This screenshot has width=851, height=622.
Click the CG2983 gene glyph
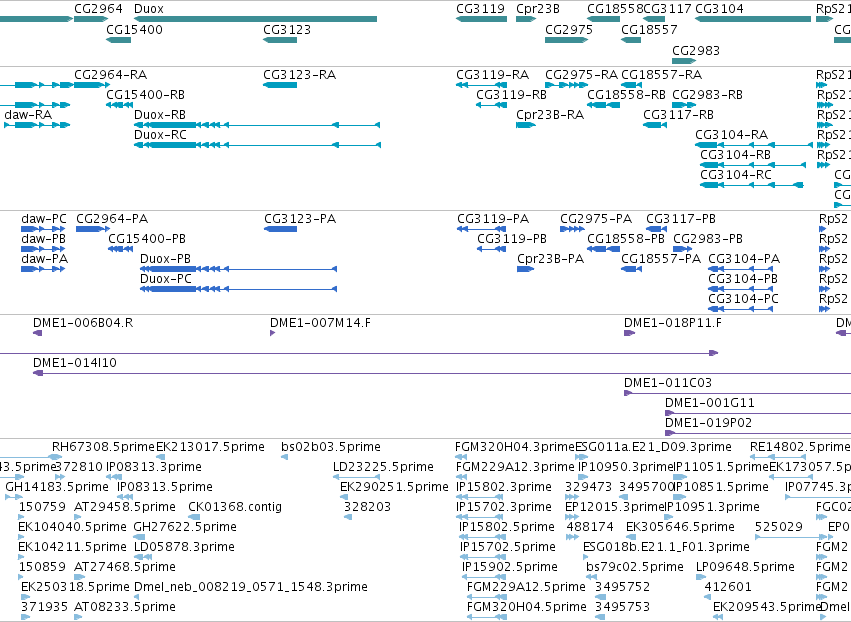(x=684, y=61)
